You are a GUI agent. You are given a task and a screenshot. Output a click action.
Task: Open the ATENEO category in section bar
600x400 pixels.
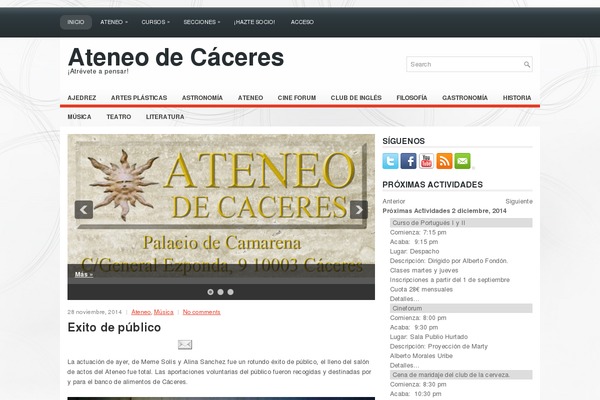point(250,98)
